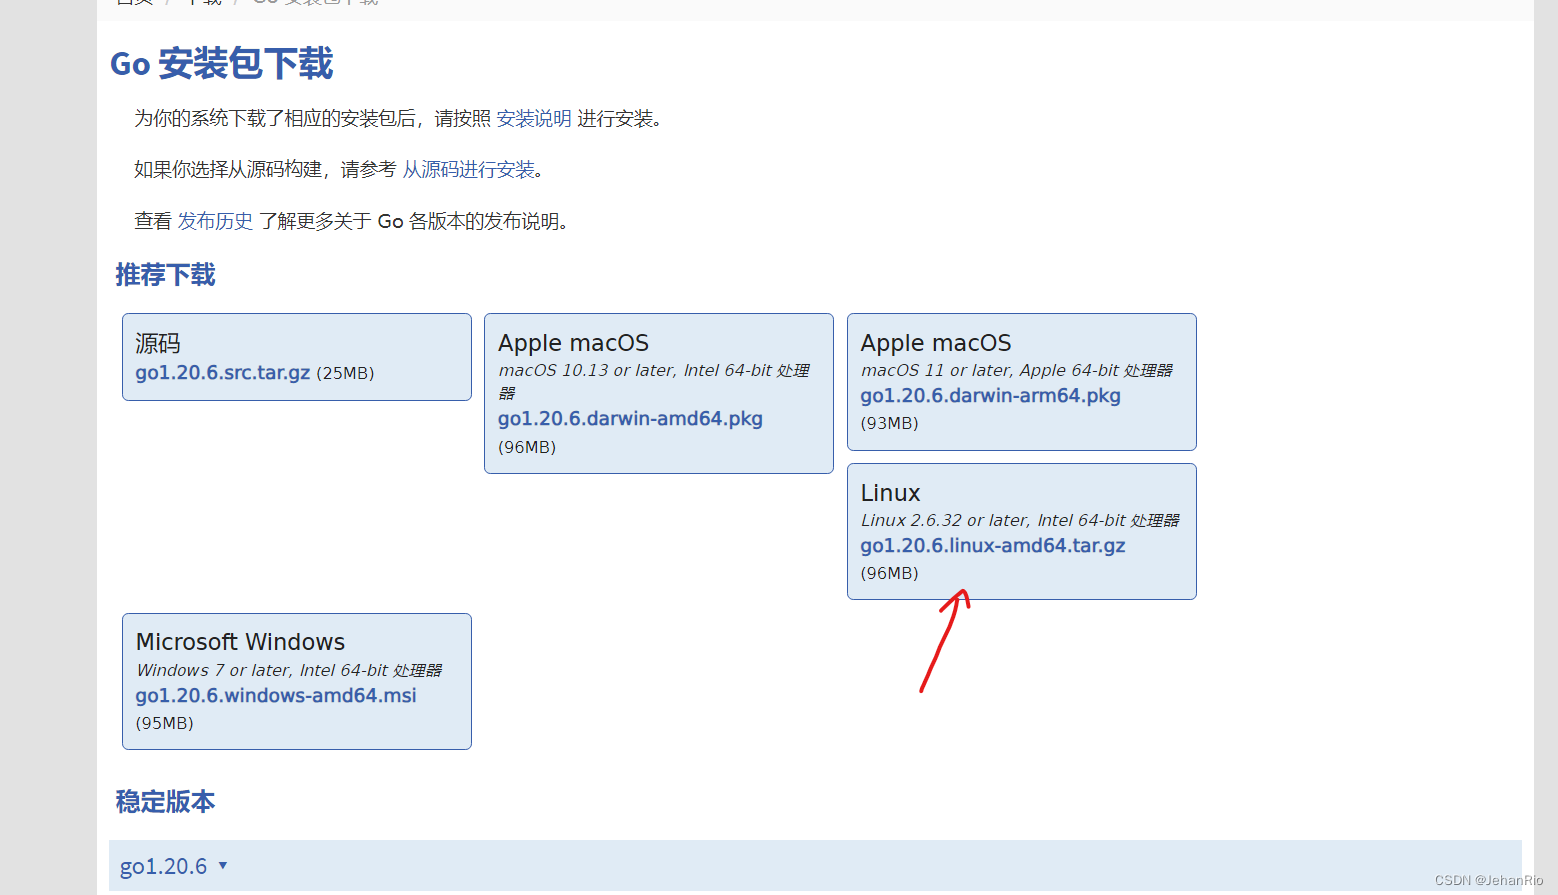This screenshot has width=1558, height=895.
Task: Click the 源码 download card
Action: pyautogui.click(x=296, y=357)
